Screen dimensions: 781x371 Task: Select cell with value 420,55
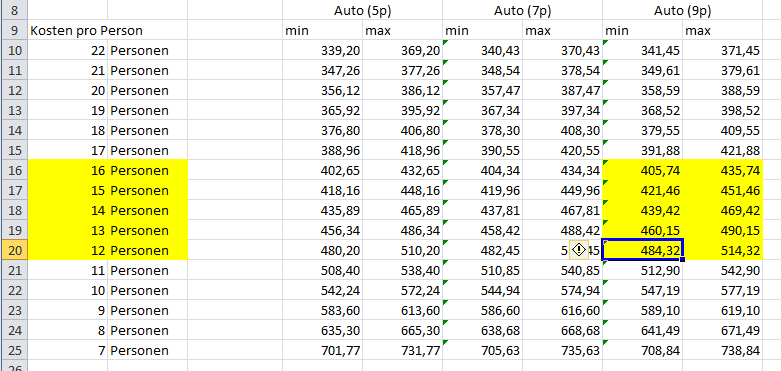[x=562, y=150]
